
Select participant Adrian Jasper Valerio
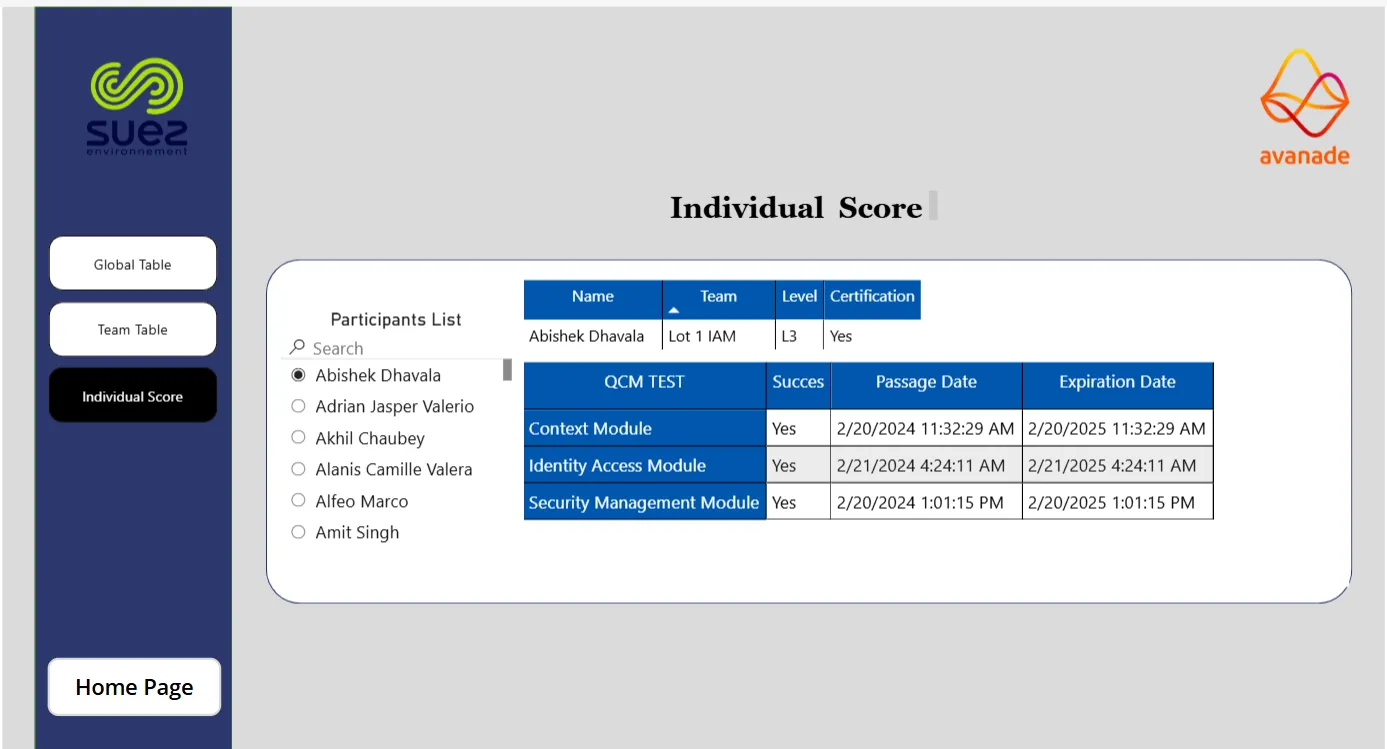click(298, 406)
